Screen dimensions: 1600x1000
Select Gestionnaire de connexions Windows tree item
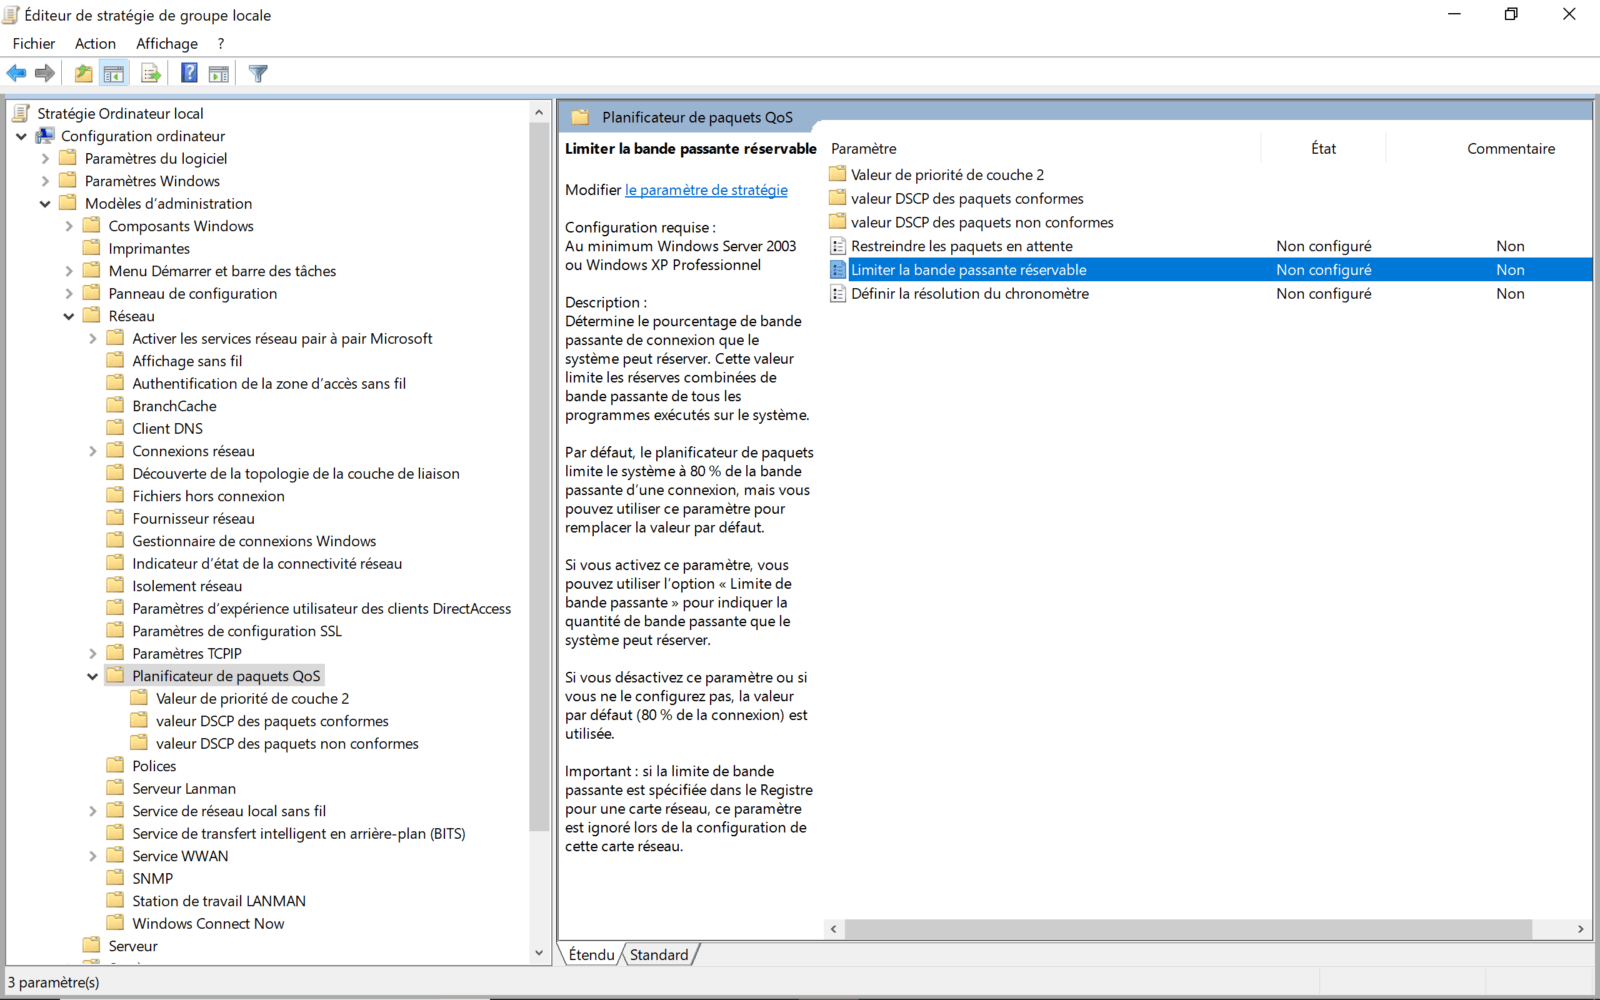(x=254, y=541)
